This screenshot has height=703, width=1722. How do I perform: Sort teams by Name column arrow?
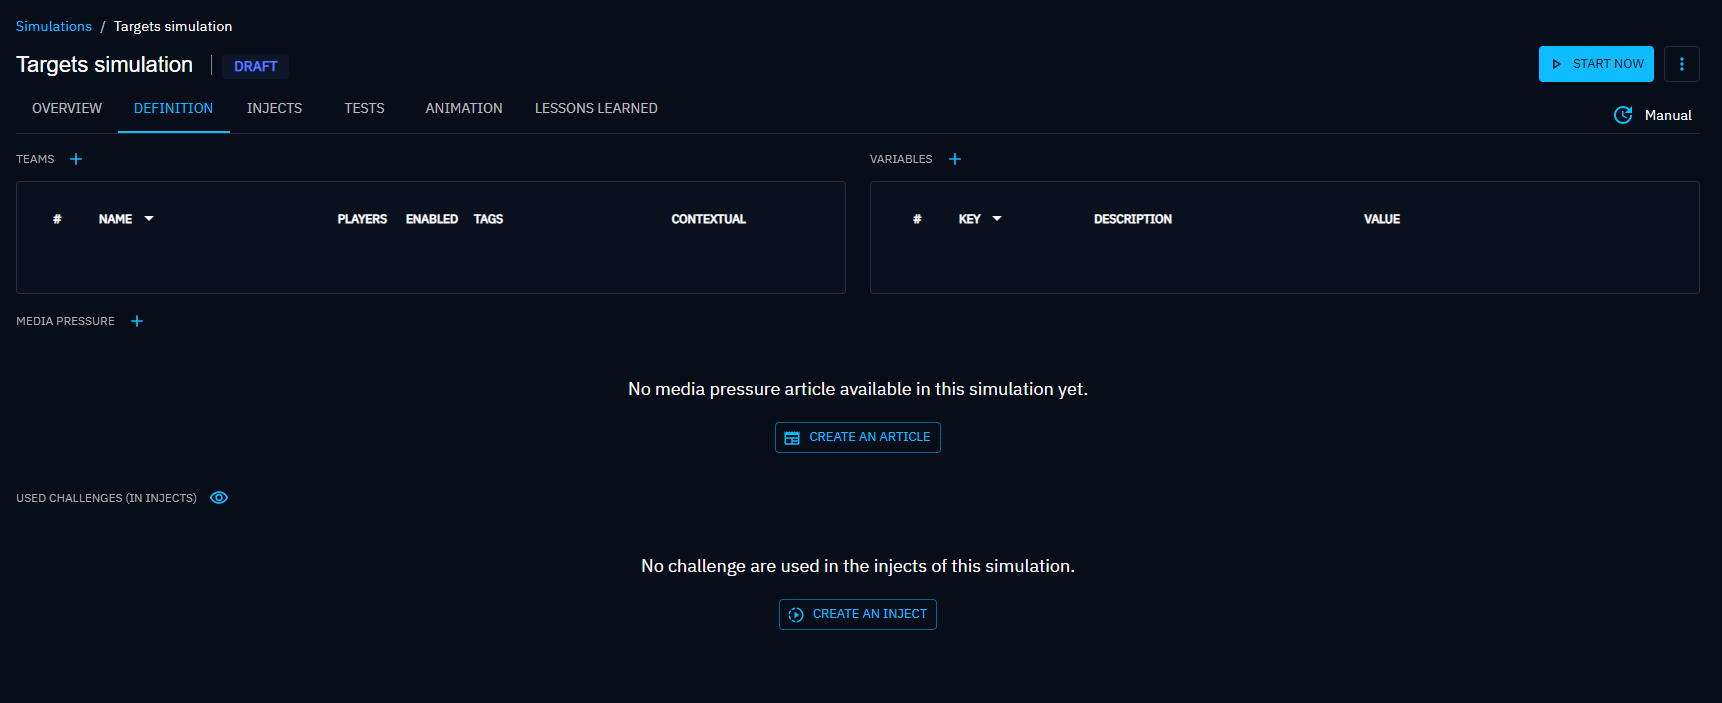149,219
